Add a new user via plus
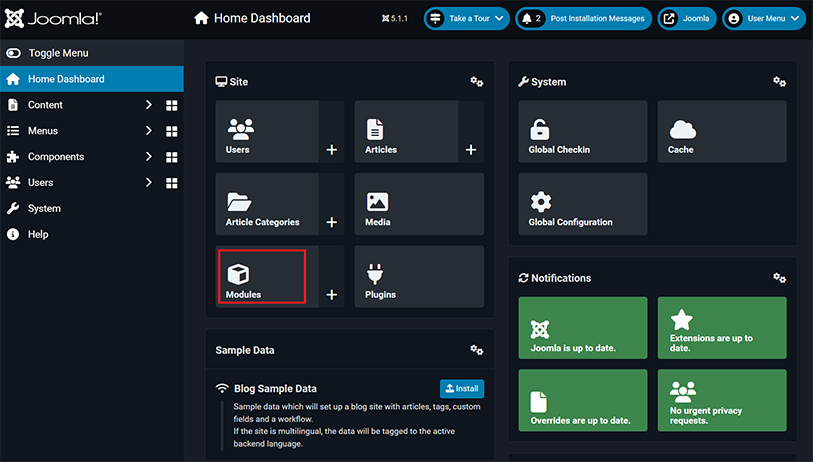813x462 pixels. pyautogui.click(x=332, y=150)
